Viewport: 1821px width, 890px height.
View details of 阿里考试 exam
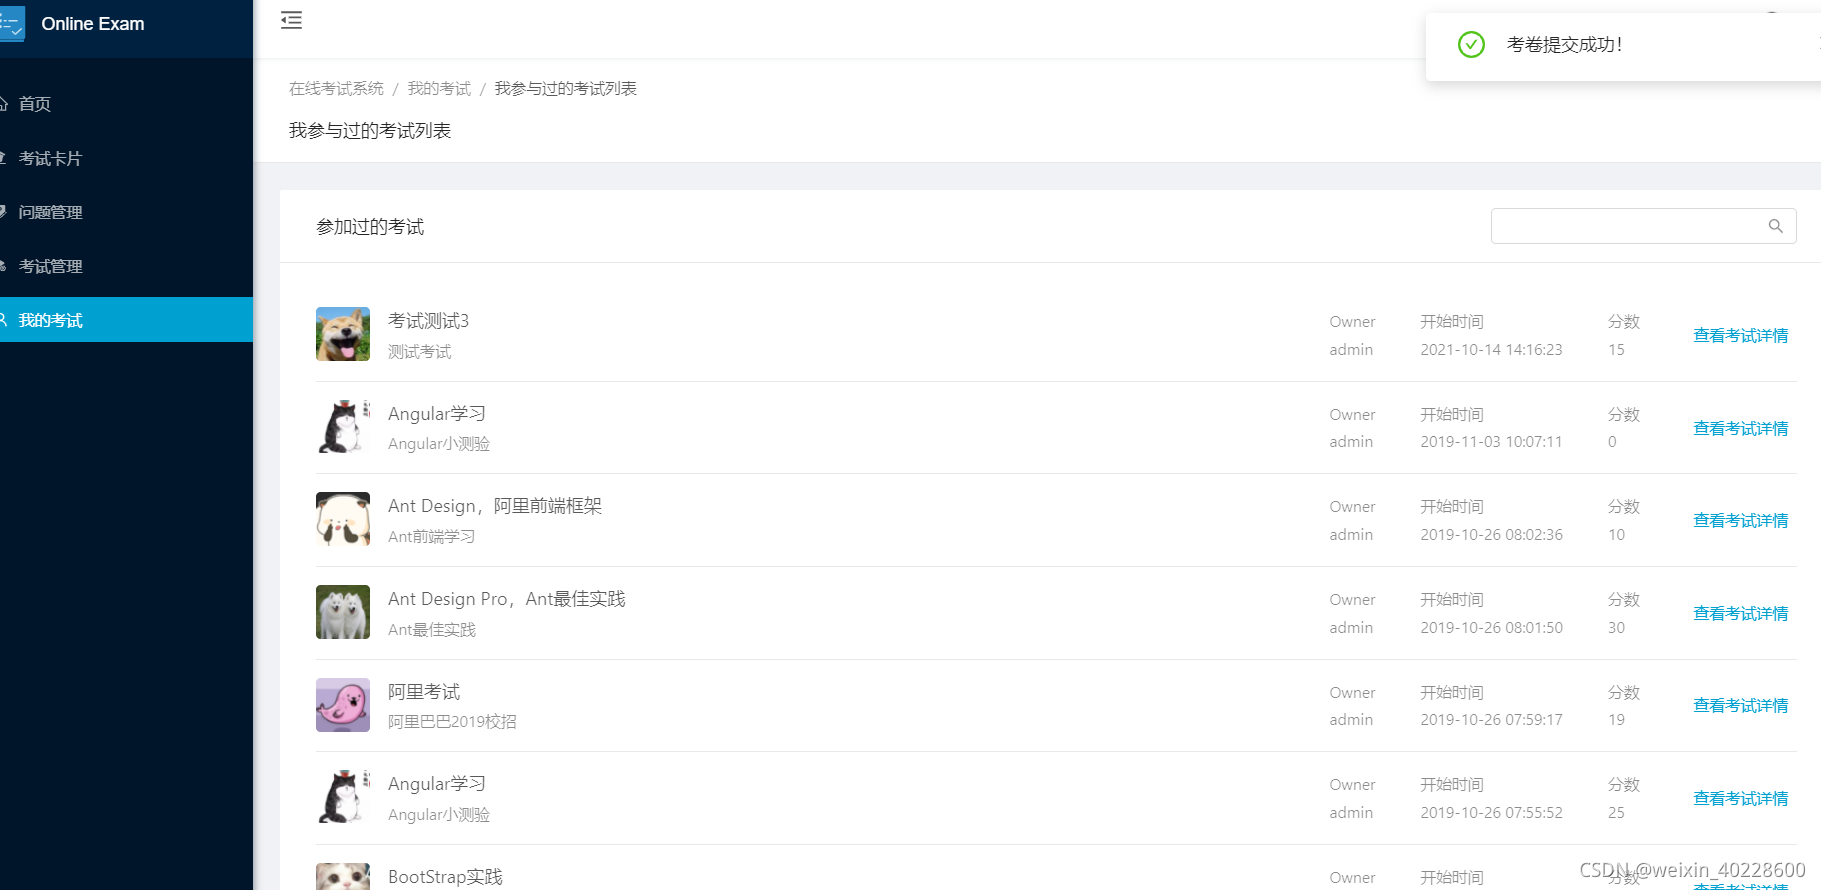1740,706
